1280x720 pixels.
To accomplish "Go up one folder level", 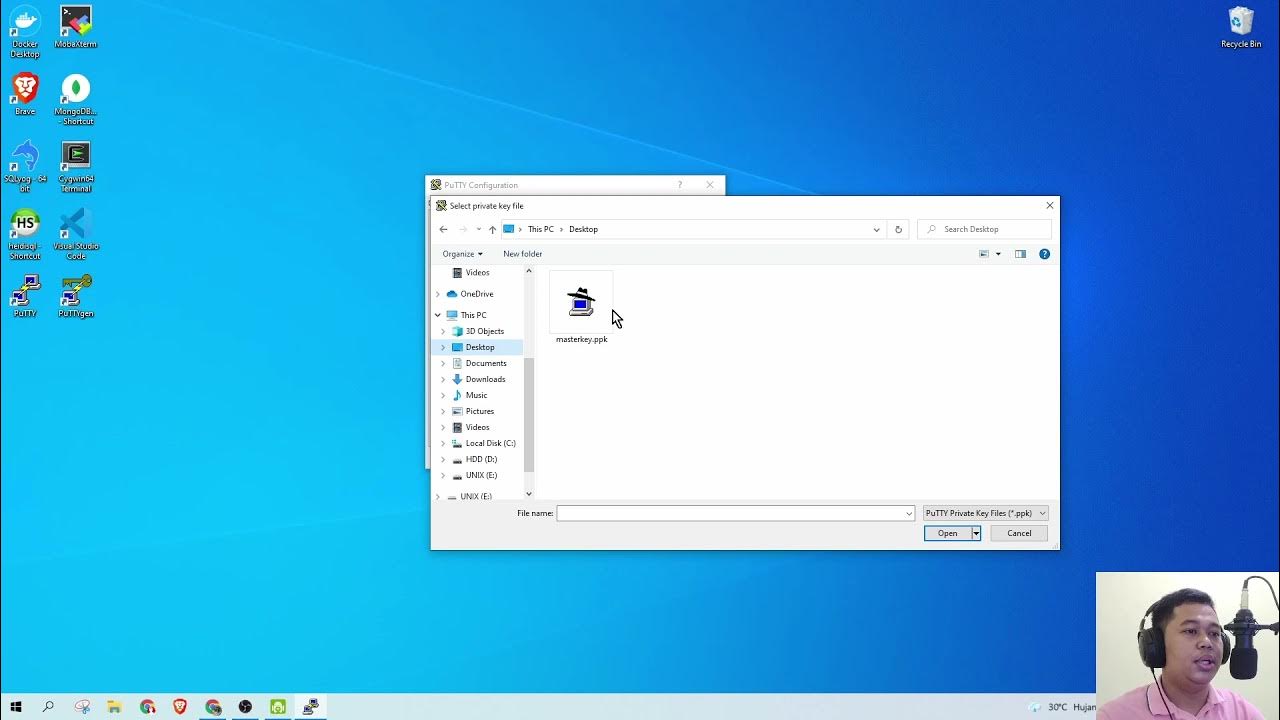I will click(x=492, y=229).
